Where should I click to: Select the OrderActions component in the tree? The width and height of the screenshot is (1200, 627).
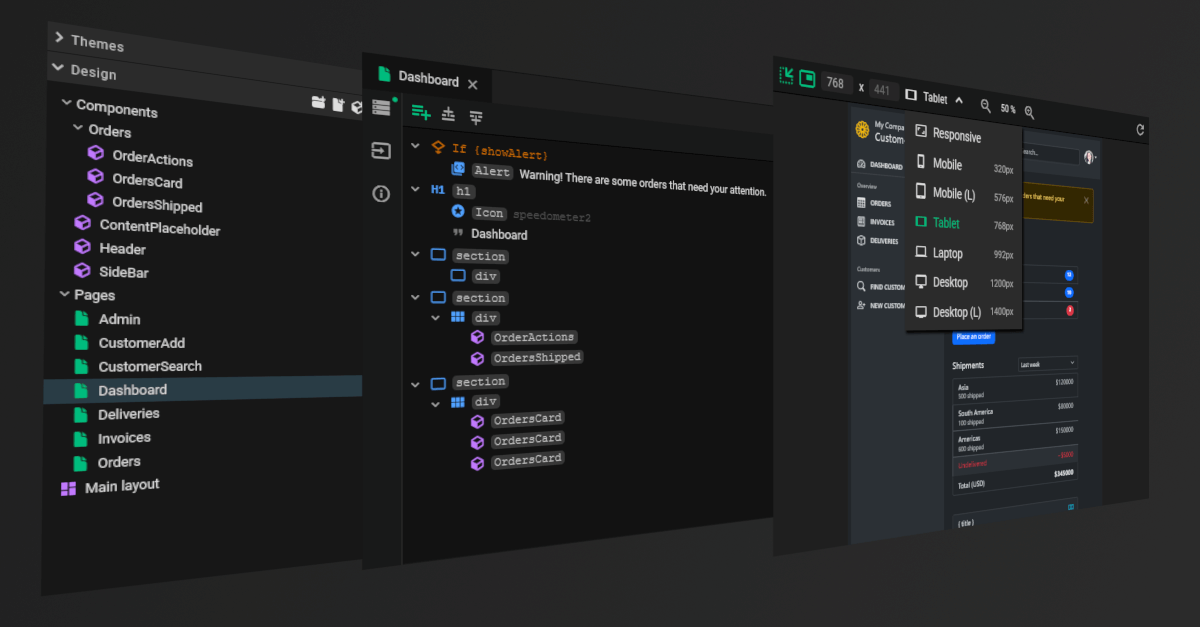pyautogui.click(x=152, y=158)
